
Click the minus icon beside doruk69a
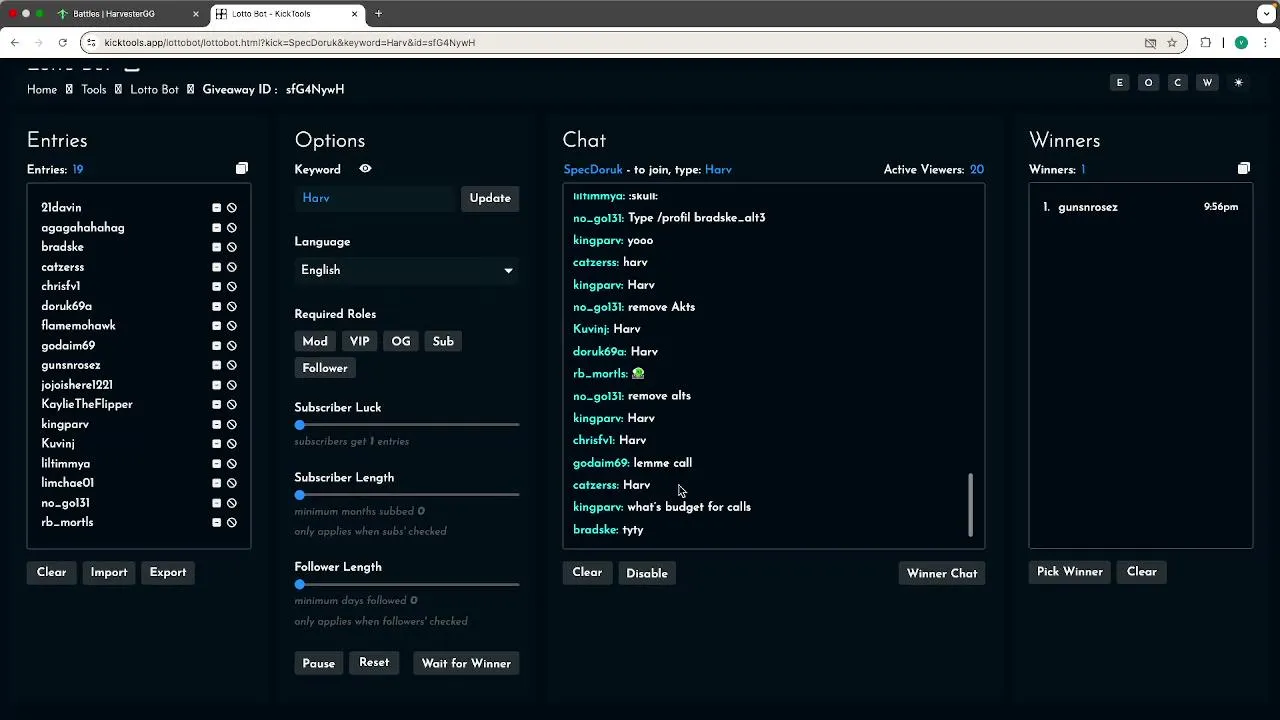pyautogui.click(x=216, y=306)
